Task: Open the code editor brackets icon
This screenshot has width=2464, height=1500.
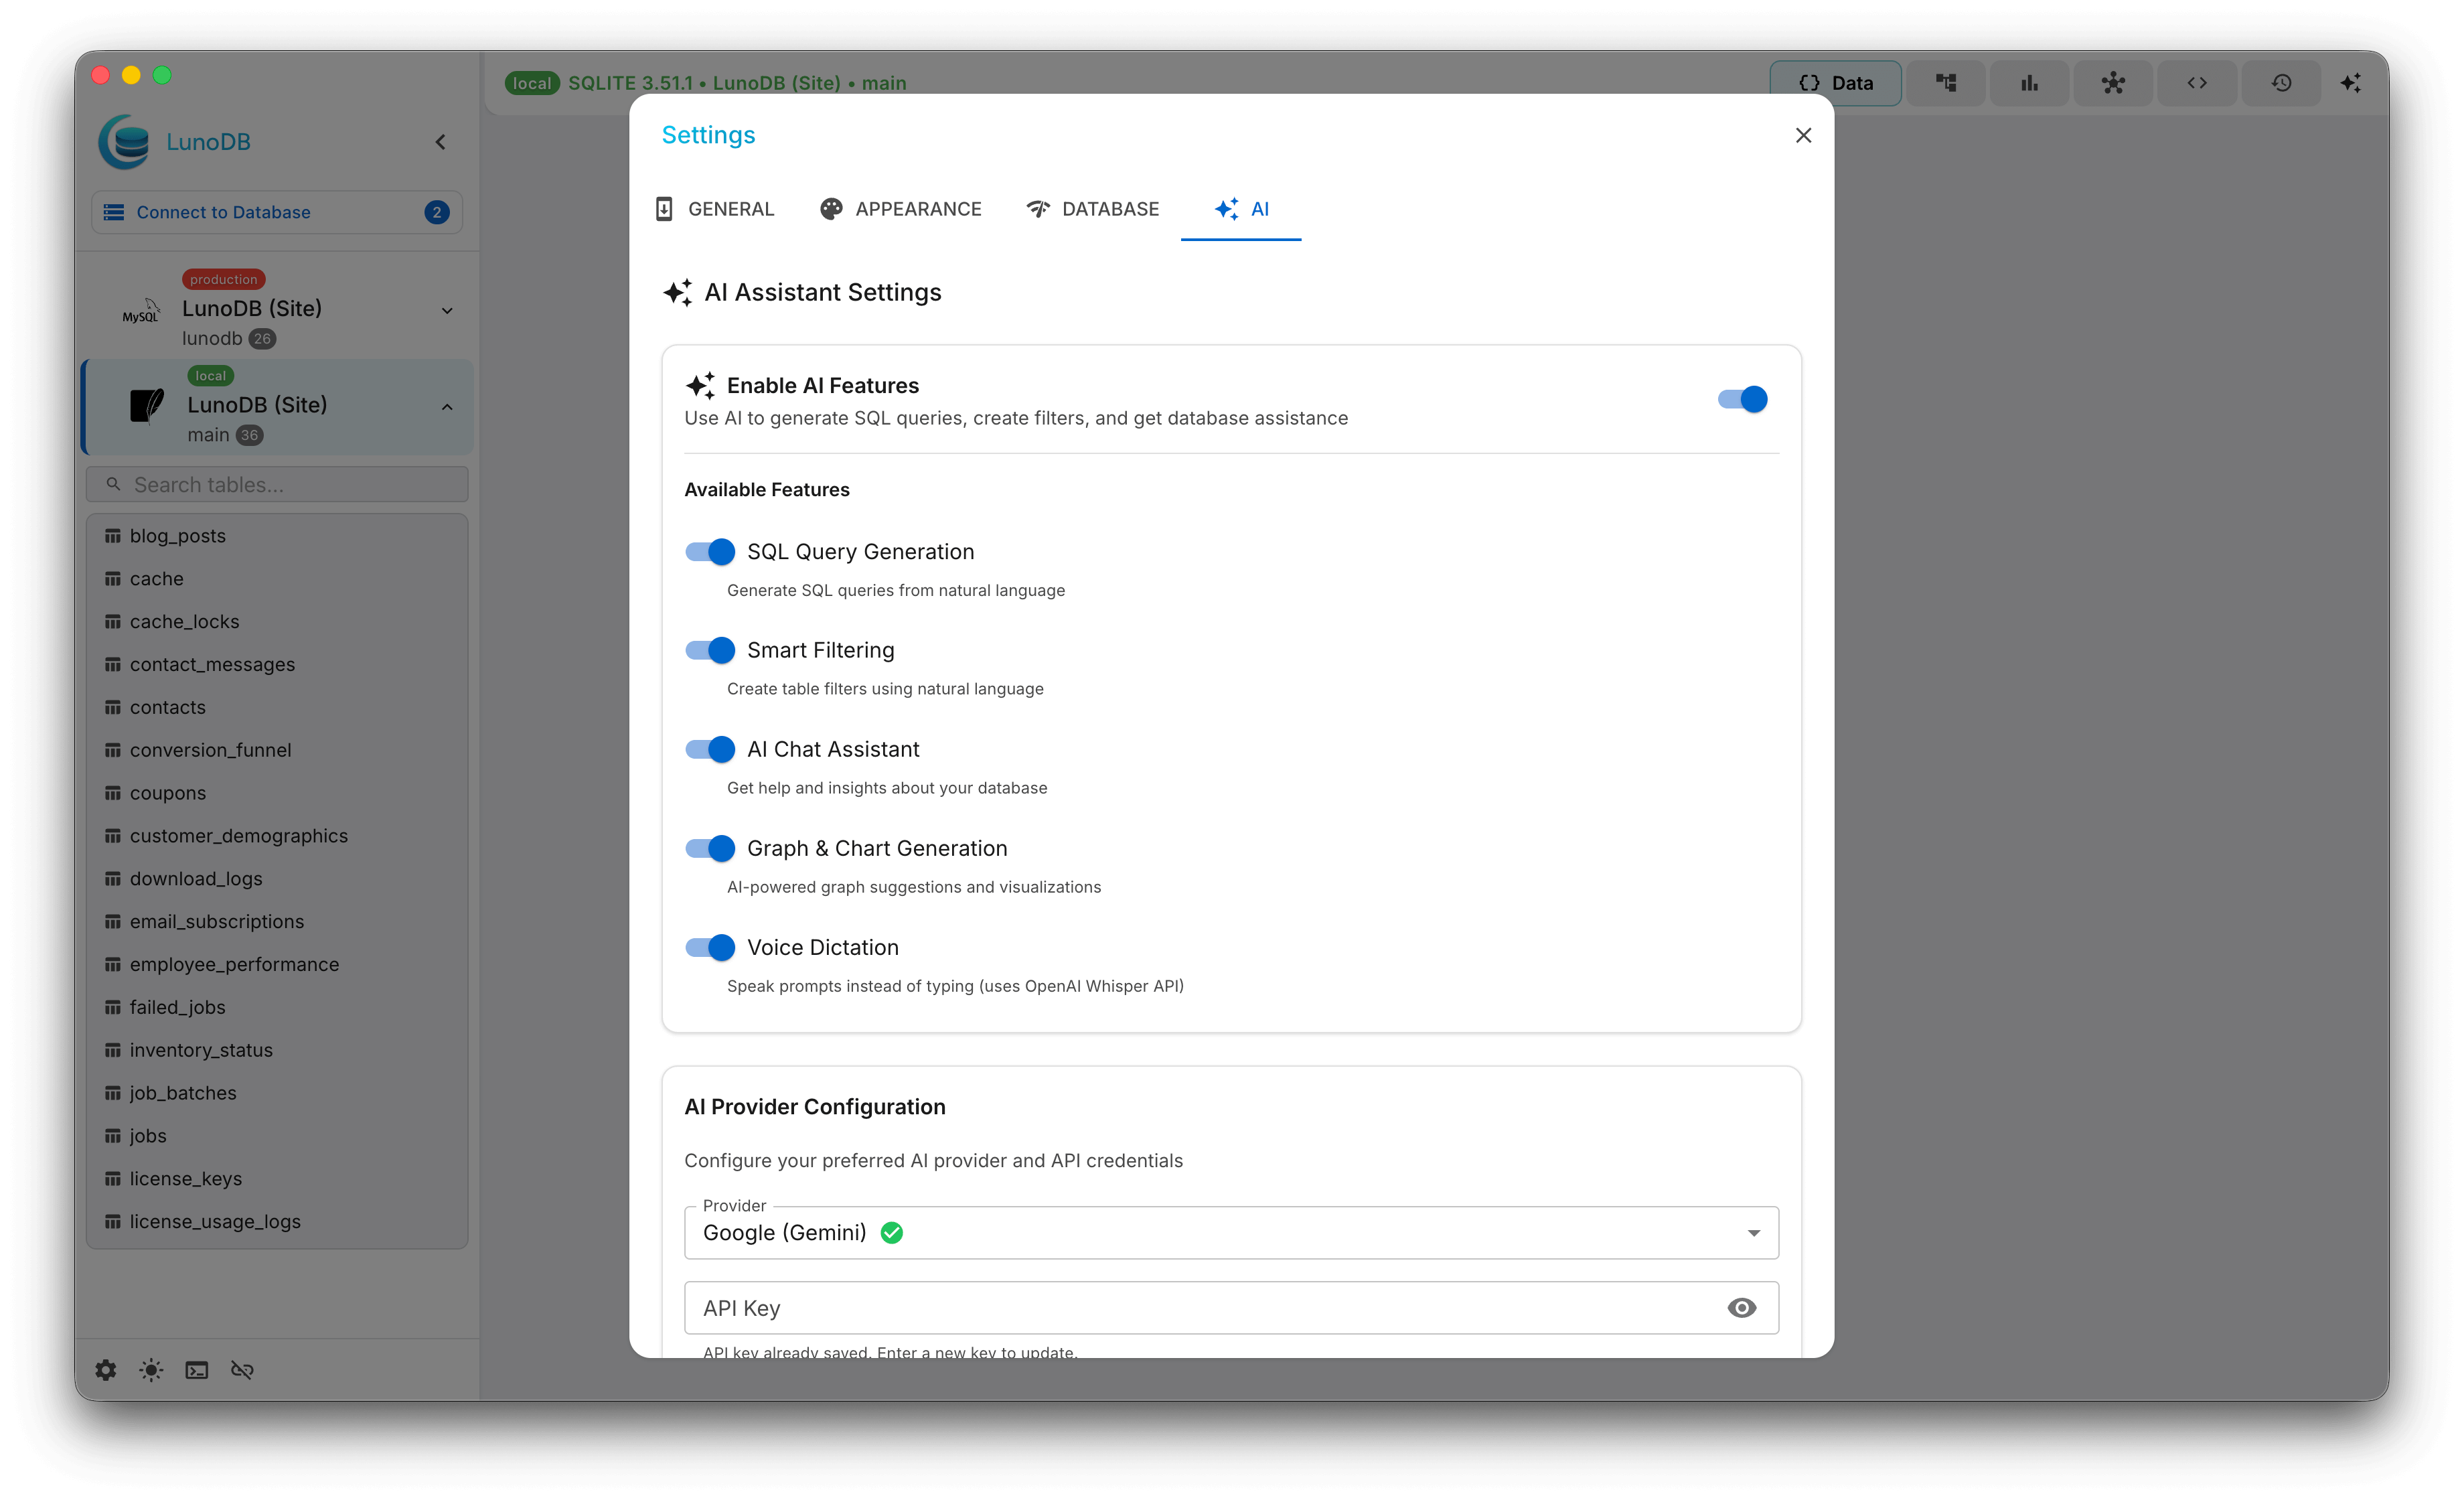Action: pyautogui.click(x=2196, y=83)
